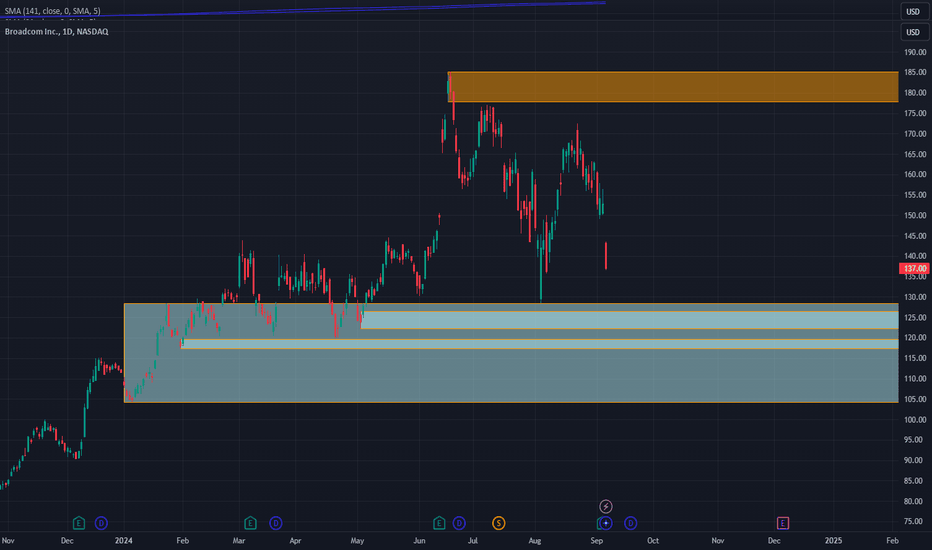Screen dimensions: 932x550
Task: Click the 175.00 price axis label
Action: [915, 114]
